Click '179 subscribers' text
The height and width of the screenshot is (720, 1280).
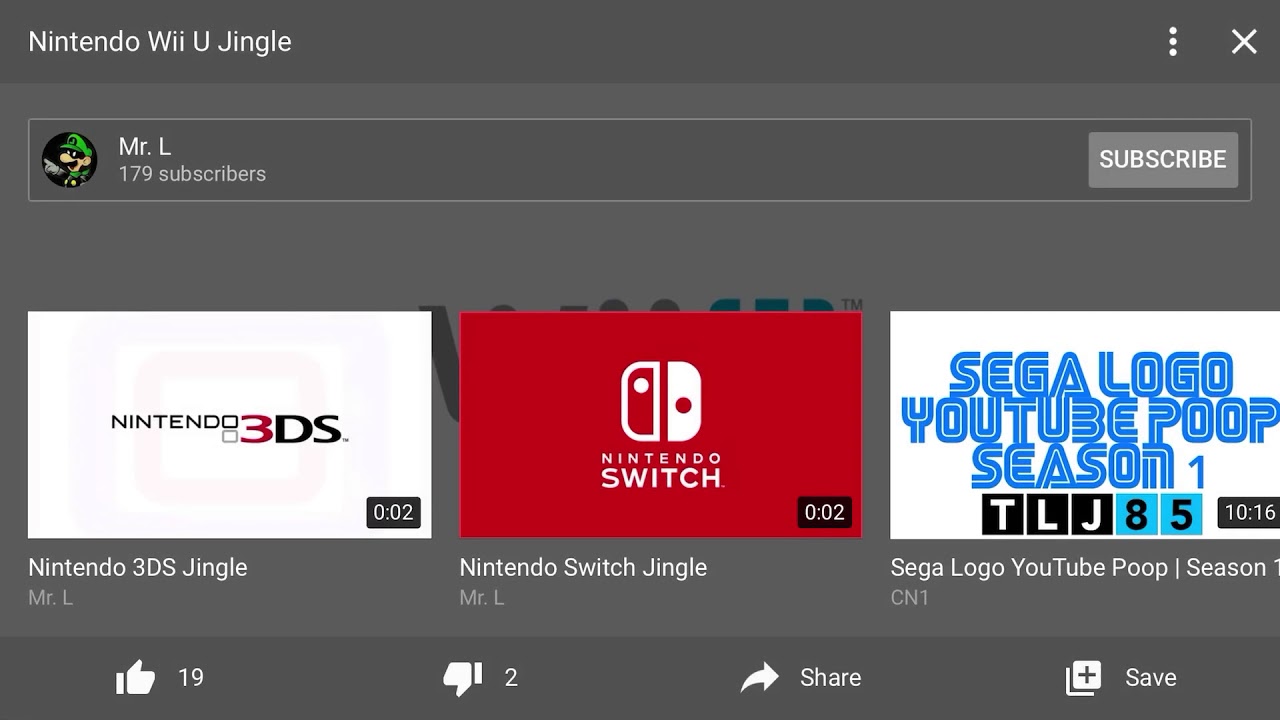tap(192, 174)
